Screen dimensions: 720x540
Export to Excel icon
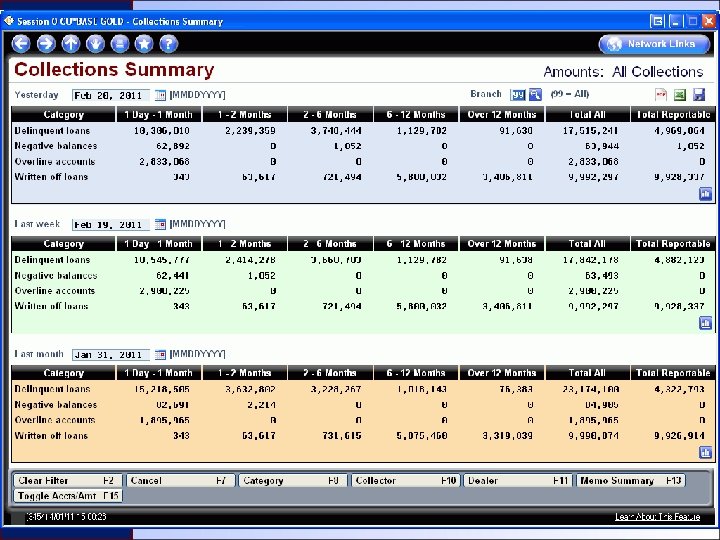pos(680,95)
